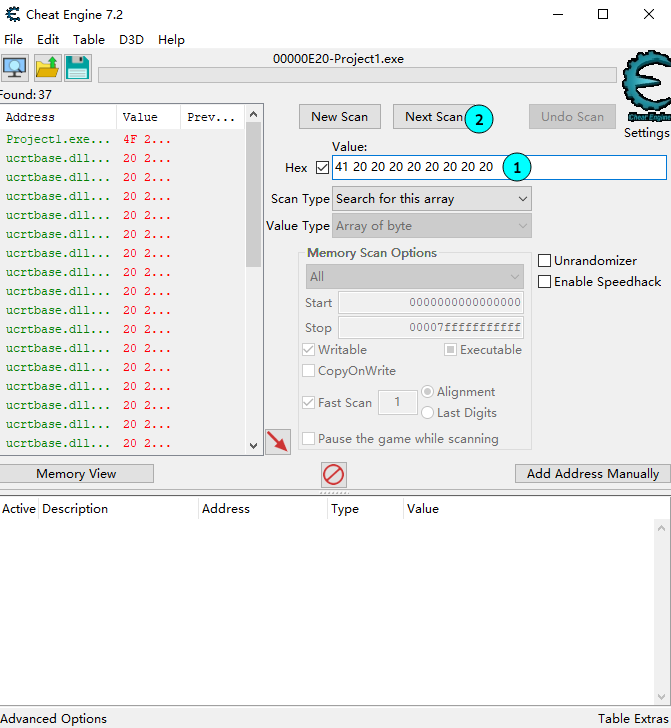The height and width of the screenshot is (728, 671).
Task: Click the Type column header
Action: coord(365,509)
